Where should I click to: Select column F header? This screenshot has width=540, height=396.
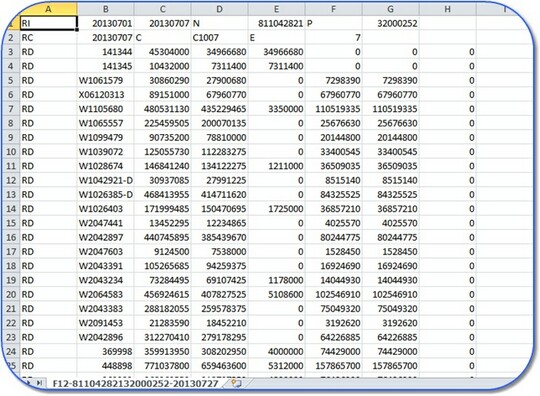pyautogui.click(x=333, y=9)
